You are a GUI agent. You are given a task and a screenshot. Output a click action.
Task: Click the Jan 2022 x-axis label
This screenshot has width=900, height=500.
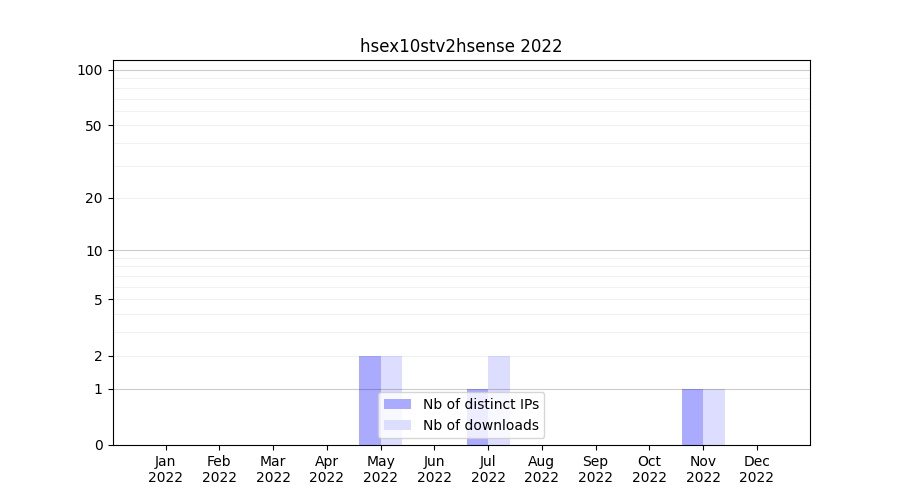point(166,469)
